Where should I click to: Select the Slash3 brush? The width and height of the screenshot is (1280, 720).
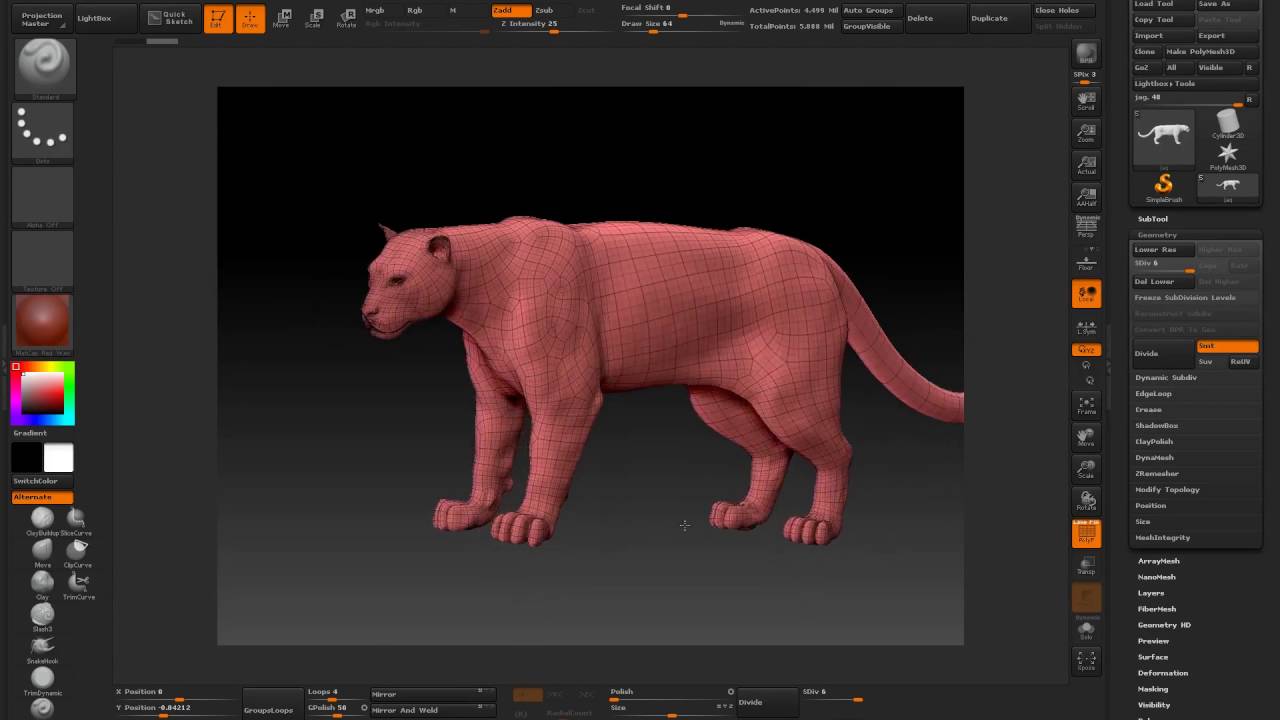click(42, 617)
